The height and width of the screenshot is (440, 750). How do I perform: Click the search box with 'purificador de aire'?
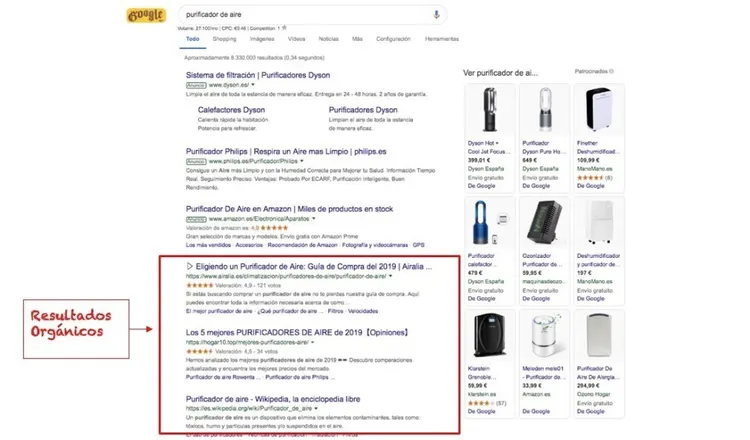point(313,15)
